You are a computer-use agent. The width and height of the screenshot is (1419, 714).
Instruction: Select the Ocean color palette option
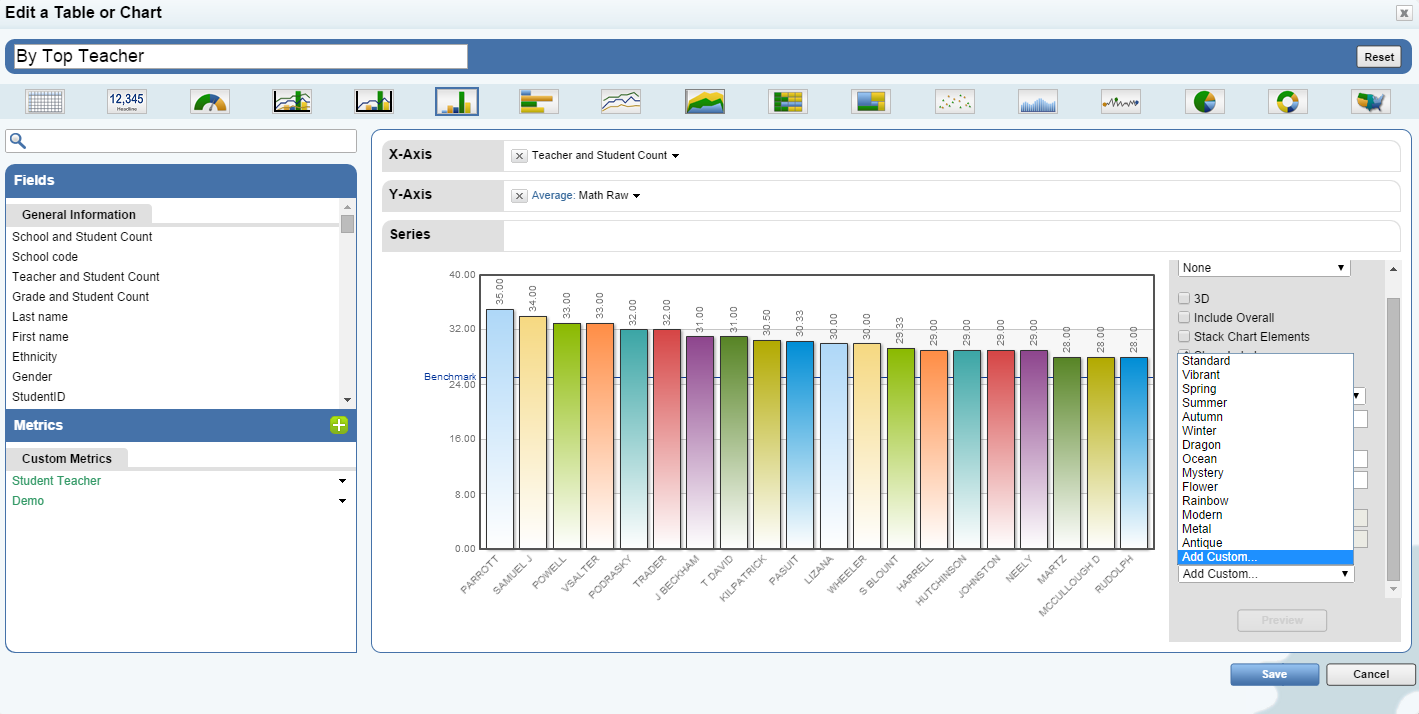pos(1199,459)
